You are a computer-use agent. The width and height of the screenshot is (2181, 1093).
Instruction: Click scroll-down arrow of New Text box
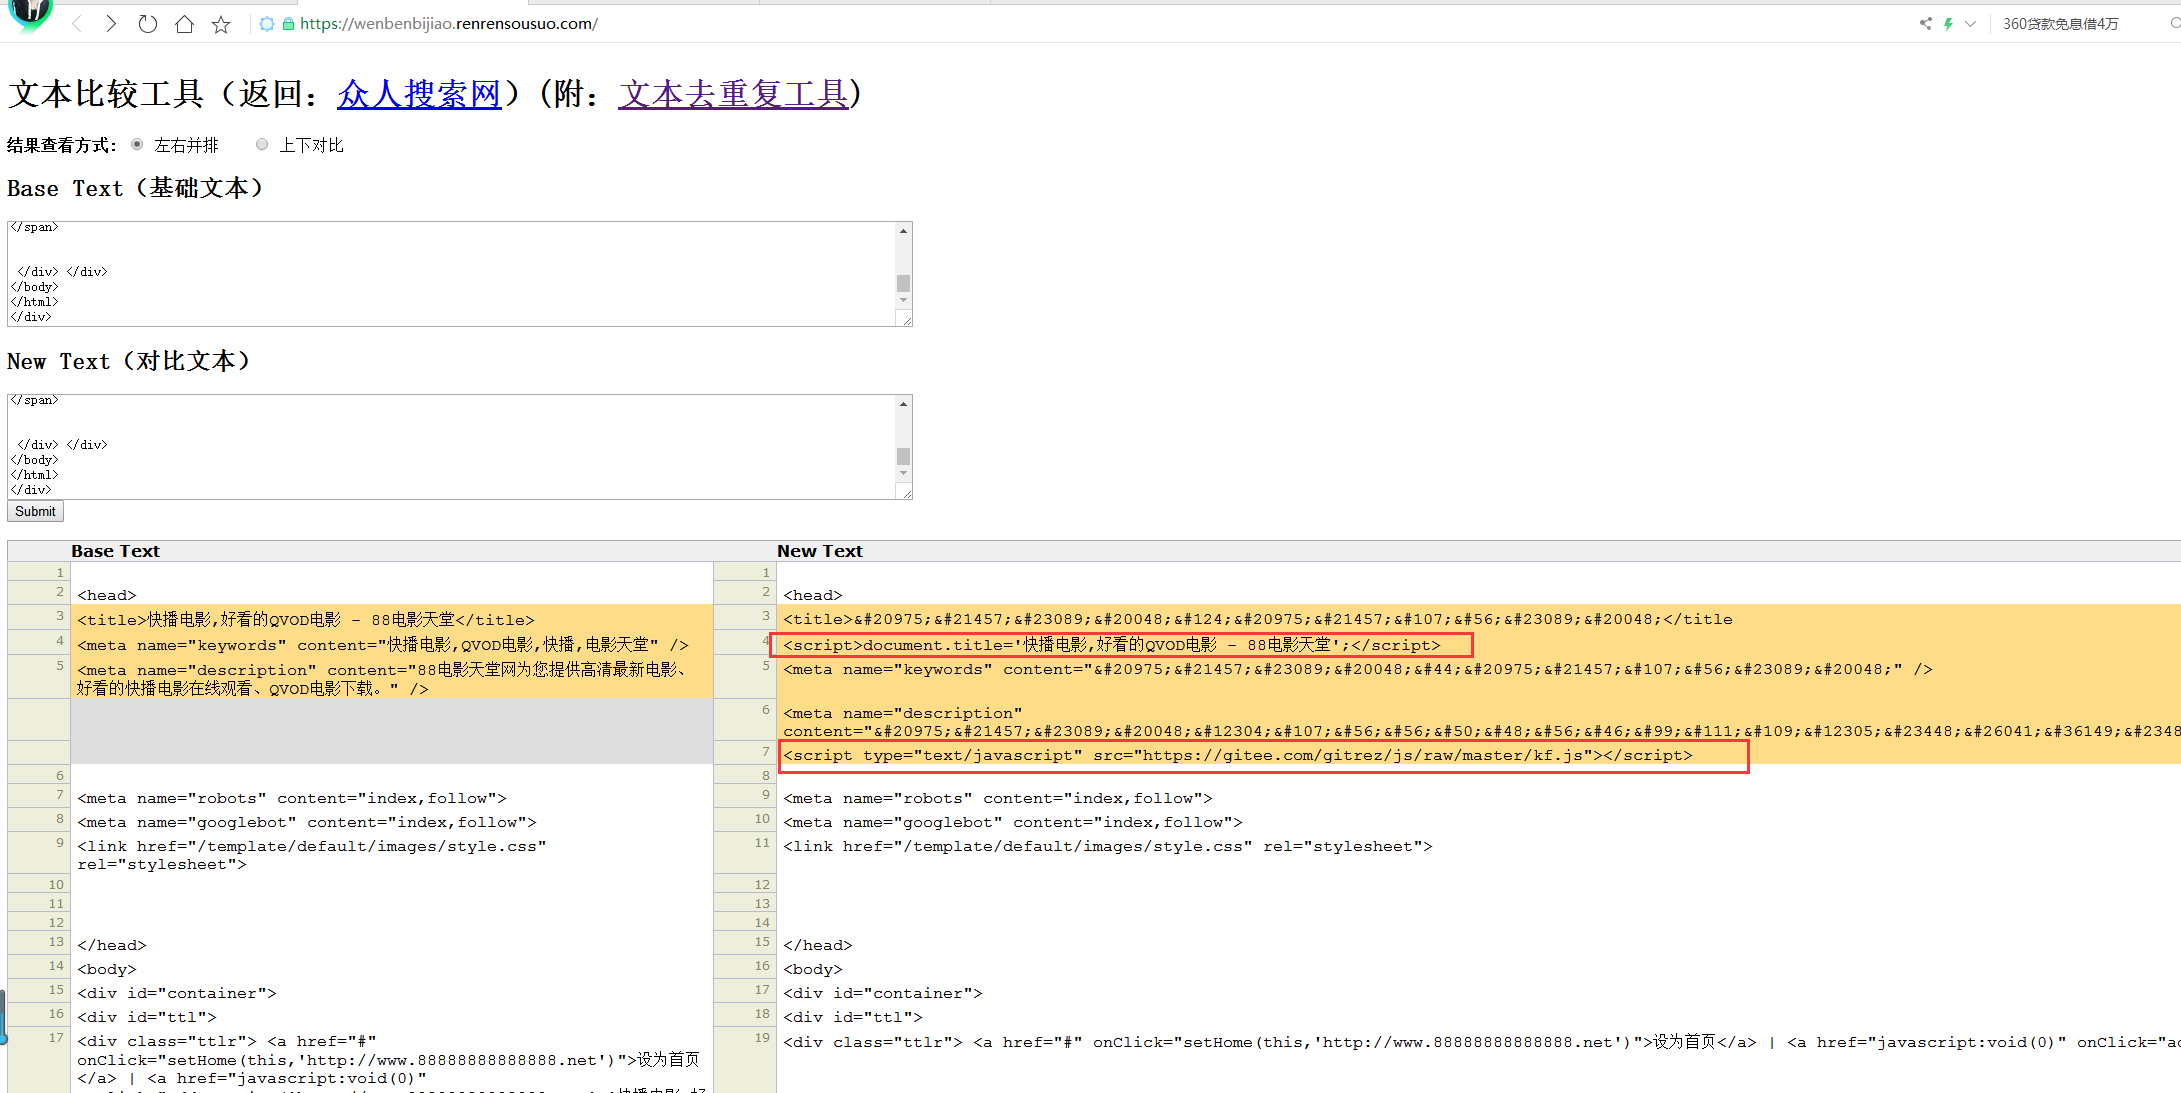pyautogui.click(x=903, y=473)
